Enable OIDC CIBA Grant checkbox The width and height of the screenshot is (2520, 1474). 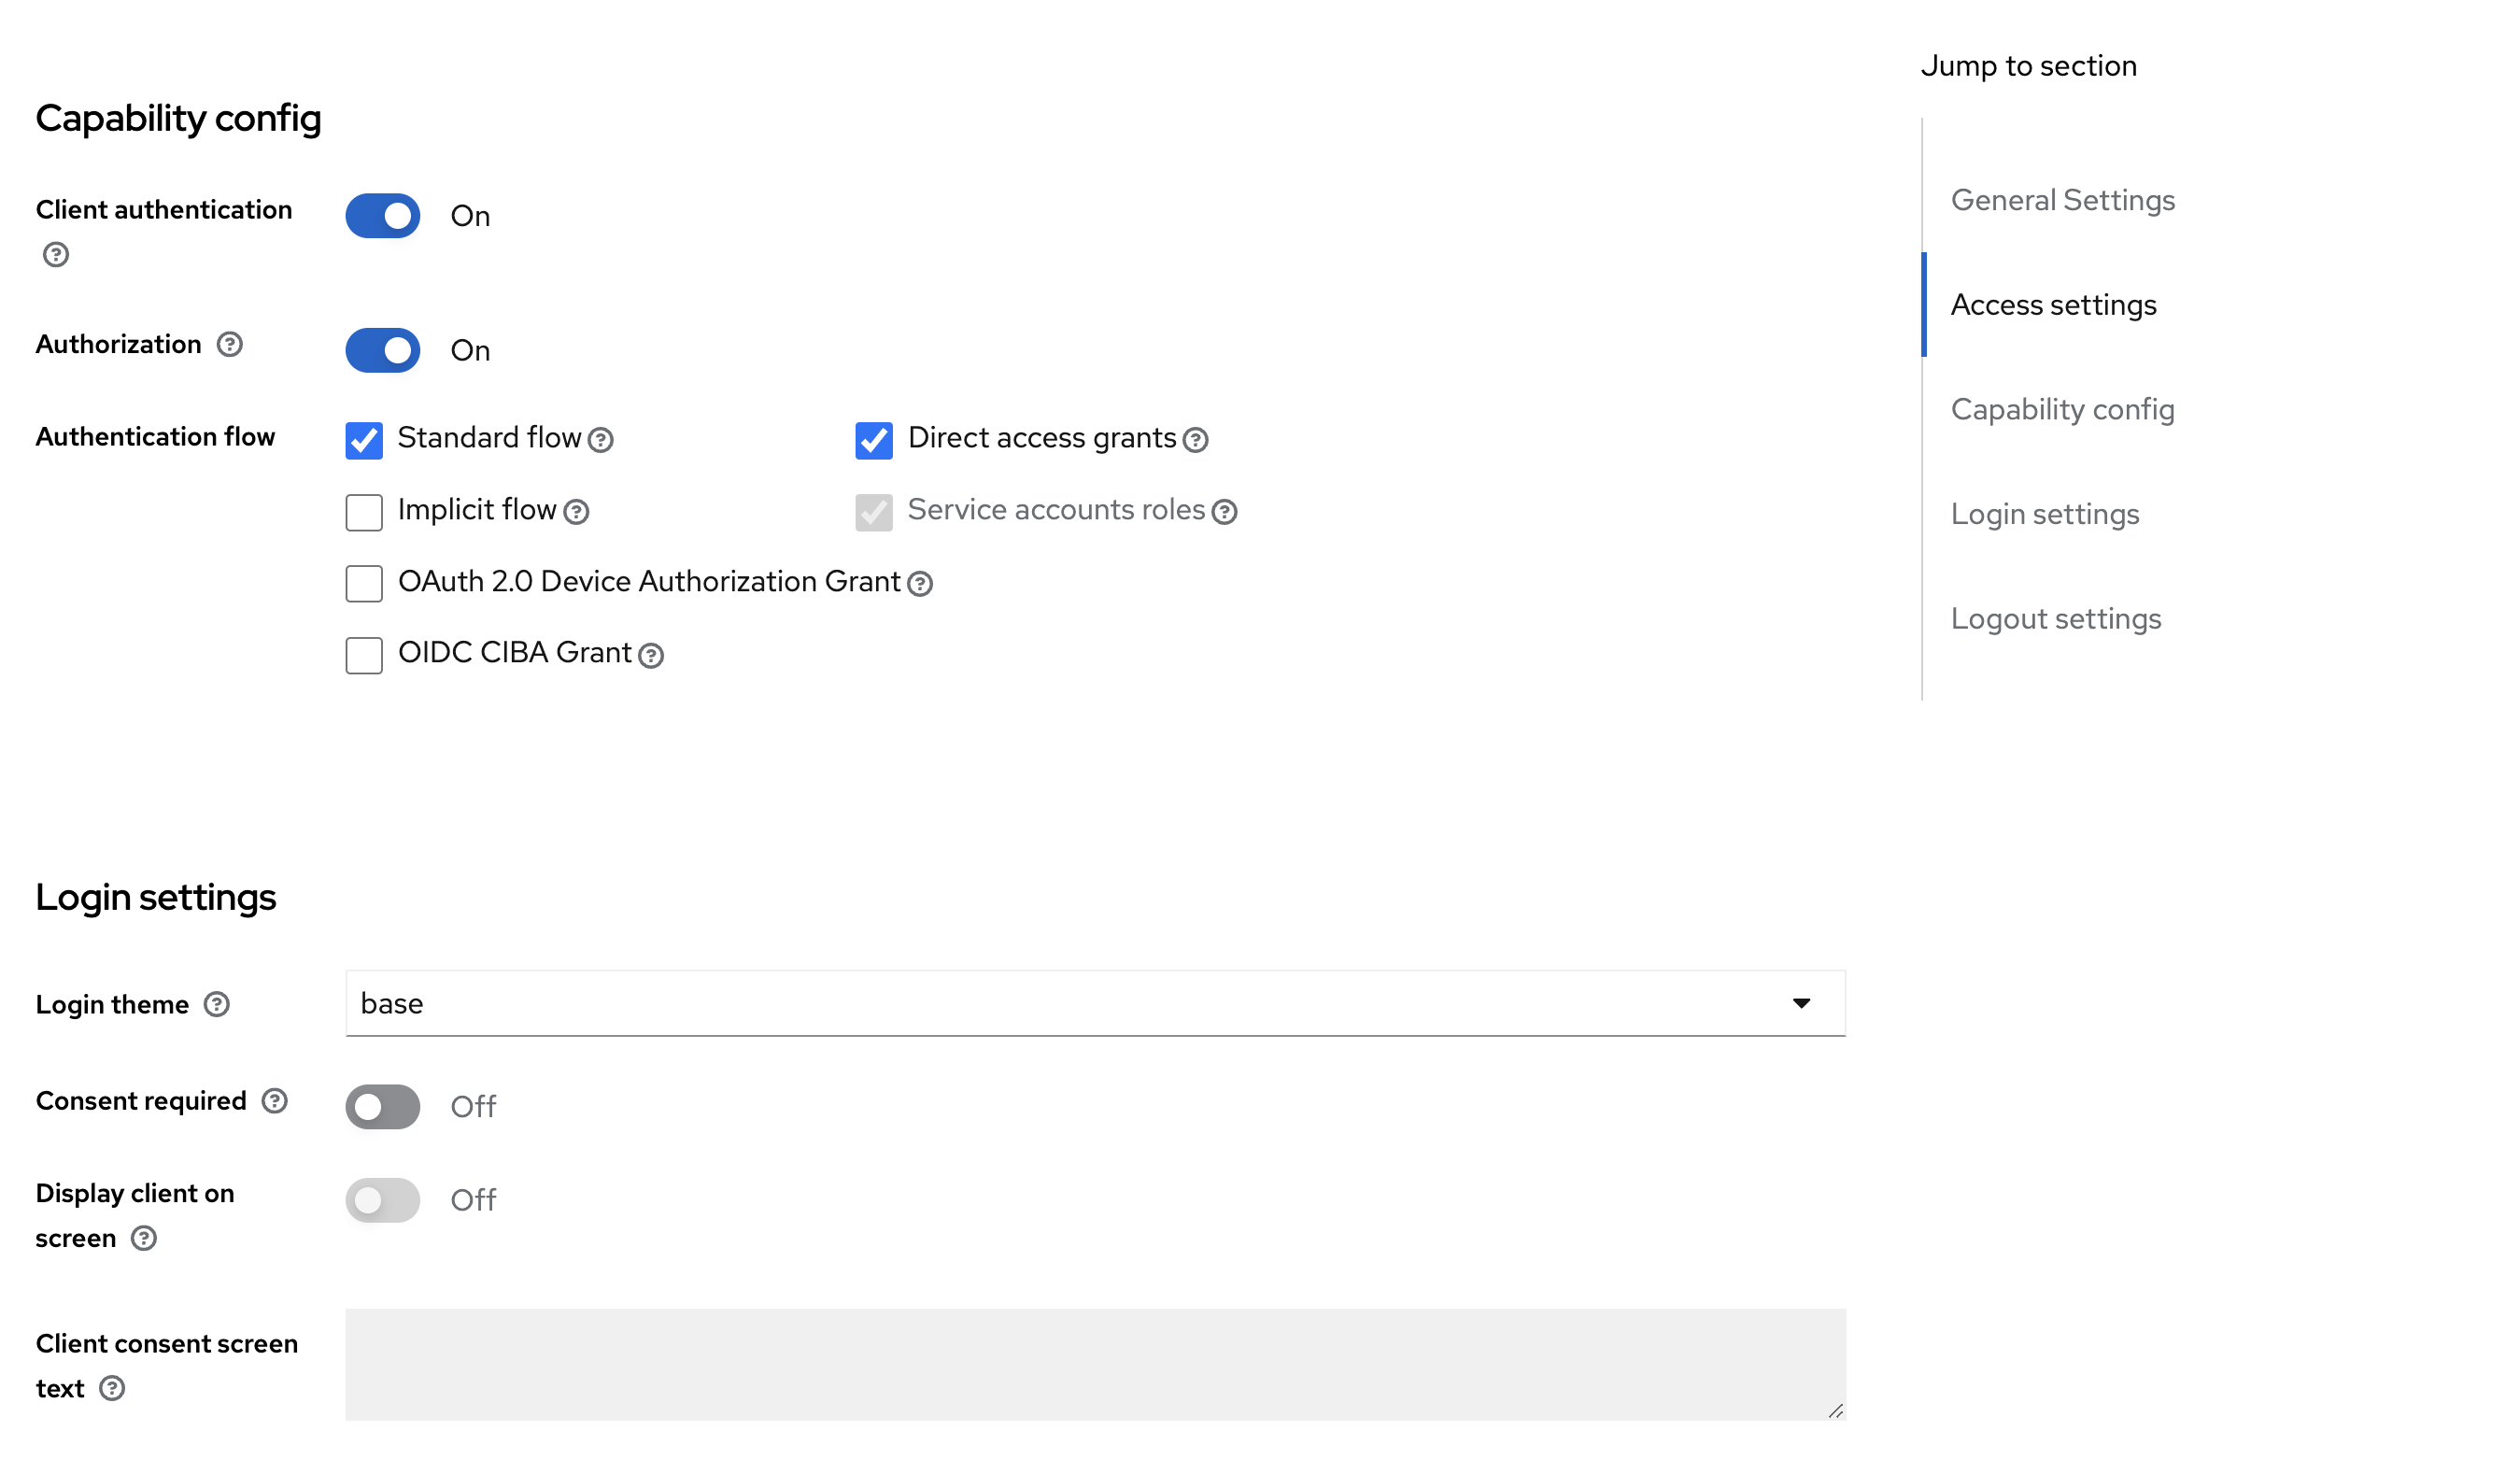(364, 656)
